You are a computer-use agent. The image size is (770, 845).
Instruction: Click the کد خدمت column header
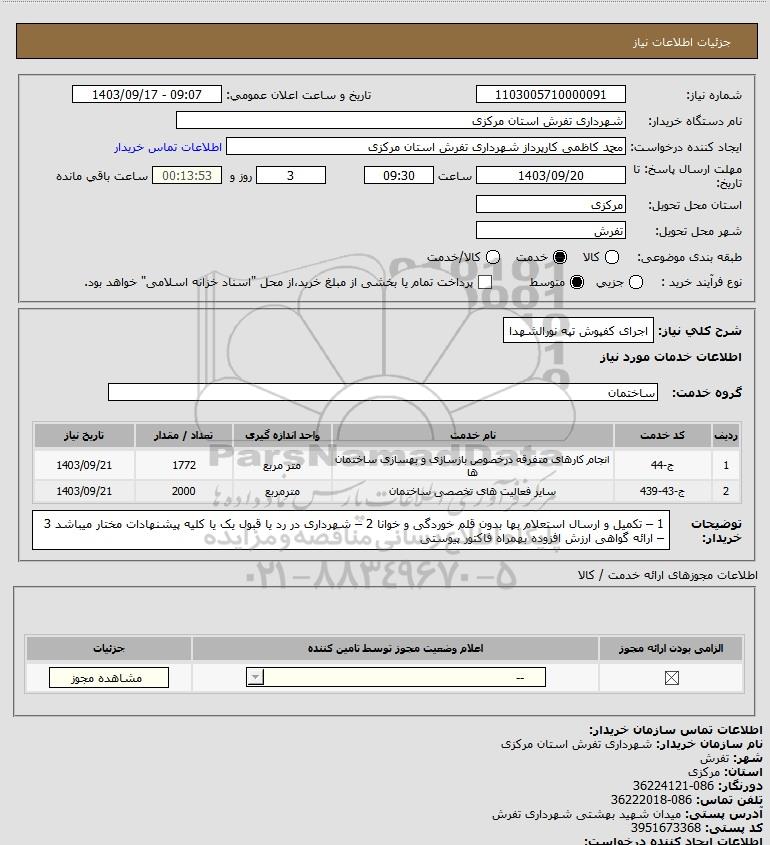point(662,435)
